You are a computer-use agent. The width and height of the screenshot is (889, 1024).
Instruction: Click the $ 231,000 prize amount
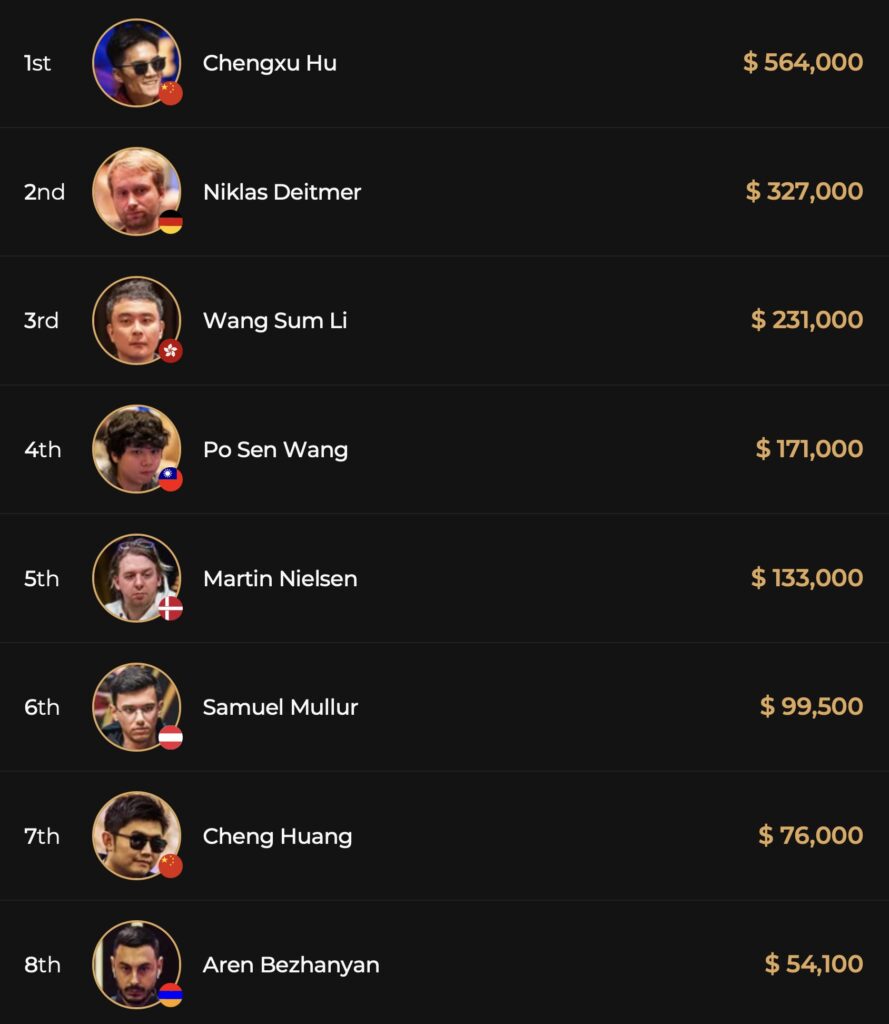click(807, 320)
